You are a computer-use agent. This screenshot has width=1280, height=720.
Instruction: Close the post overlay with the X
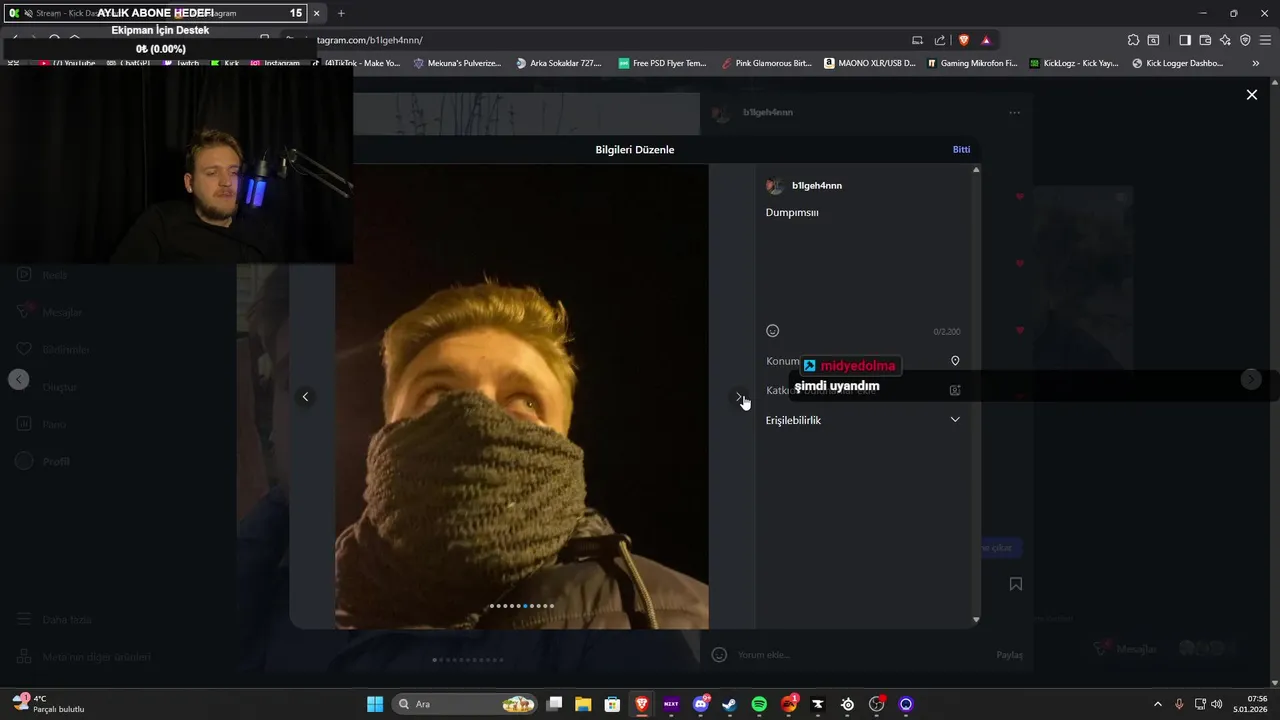click(1251, 95)
